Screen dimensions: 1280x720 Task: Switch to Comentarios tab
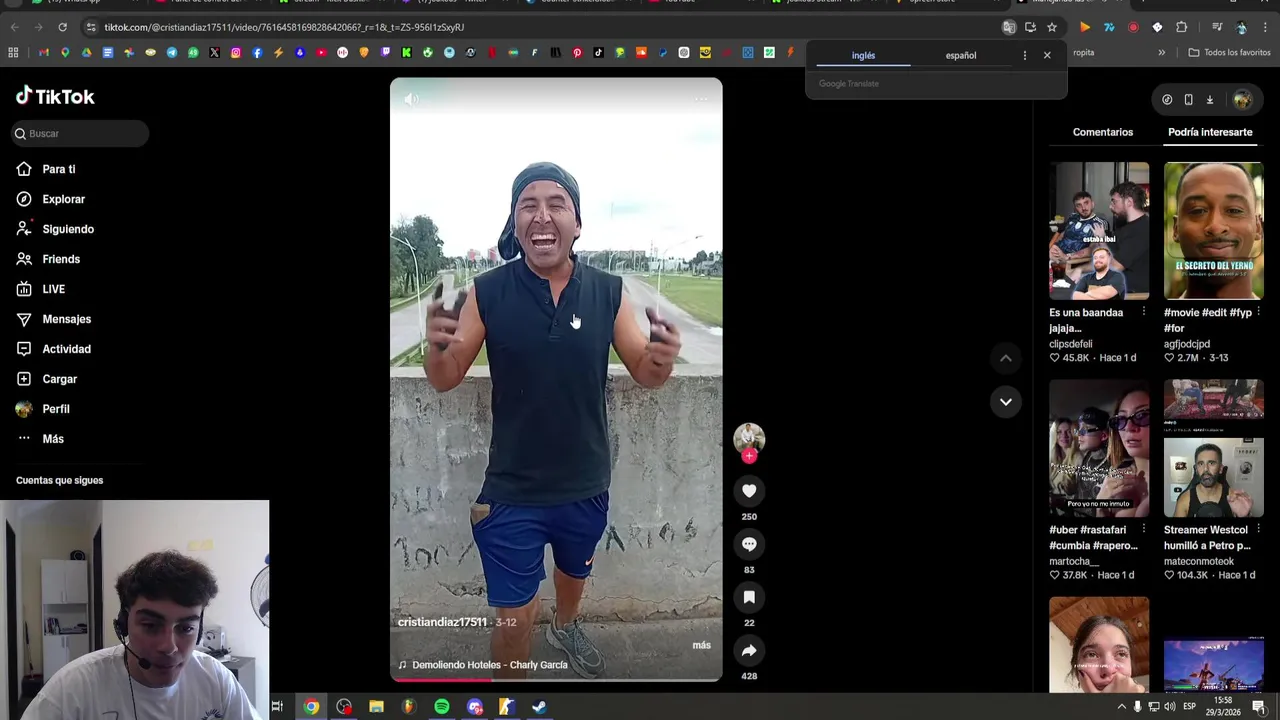click(x=1103, y=132)
